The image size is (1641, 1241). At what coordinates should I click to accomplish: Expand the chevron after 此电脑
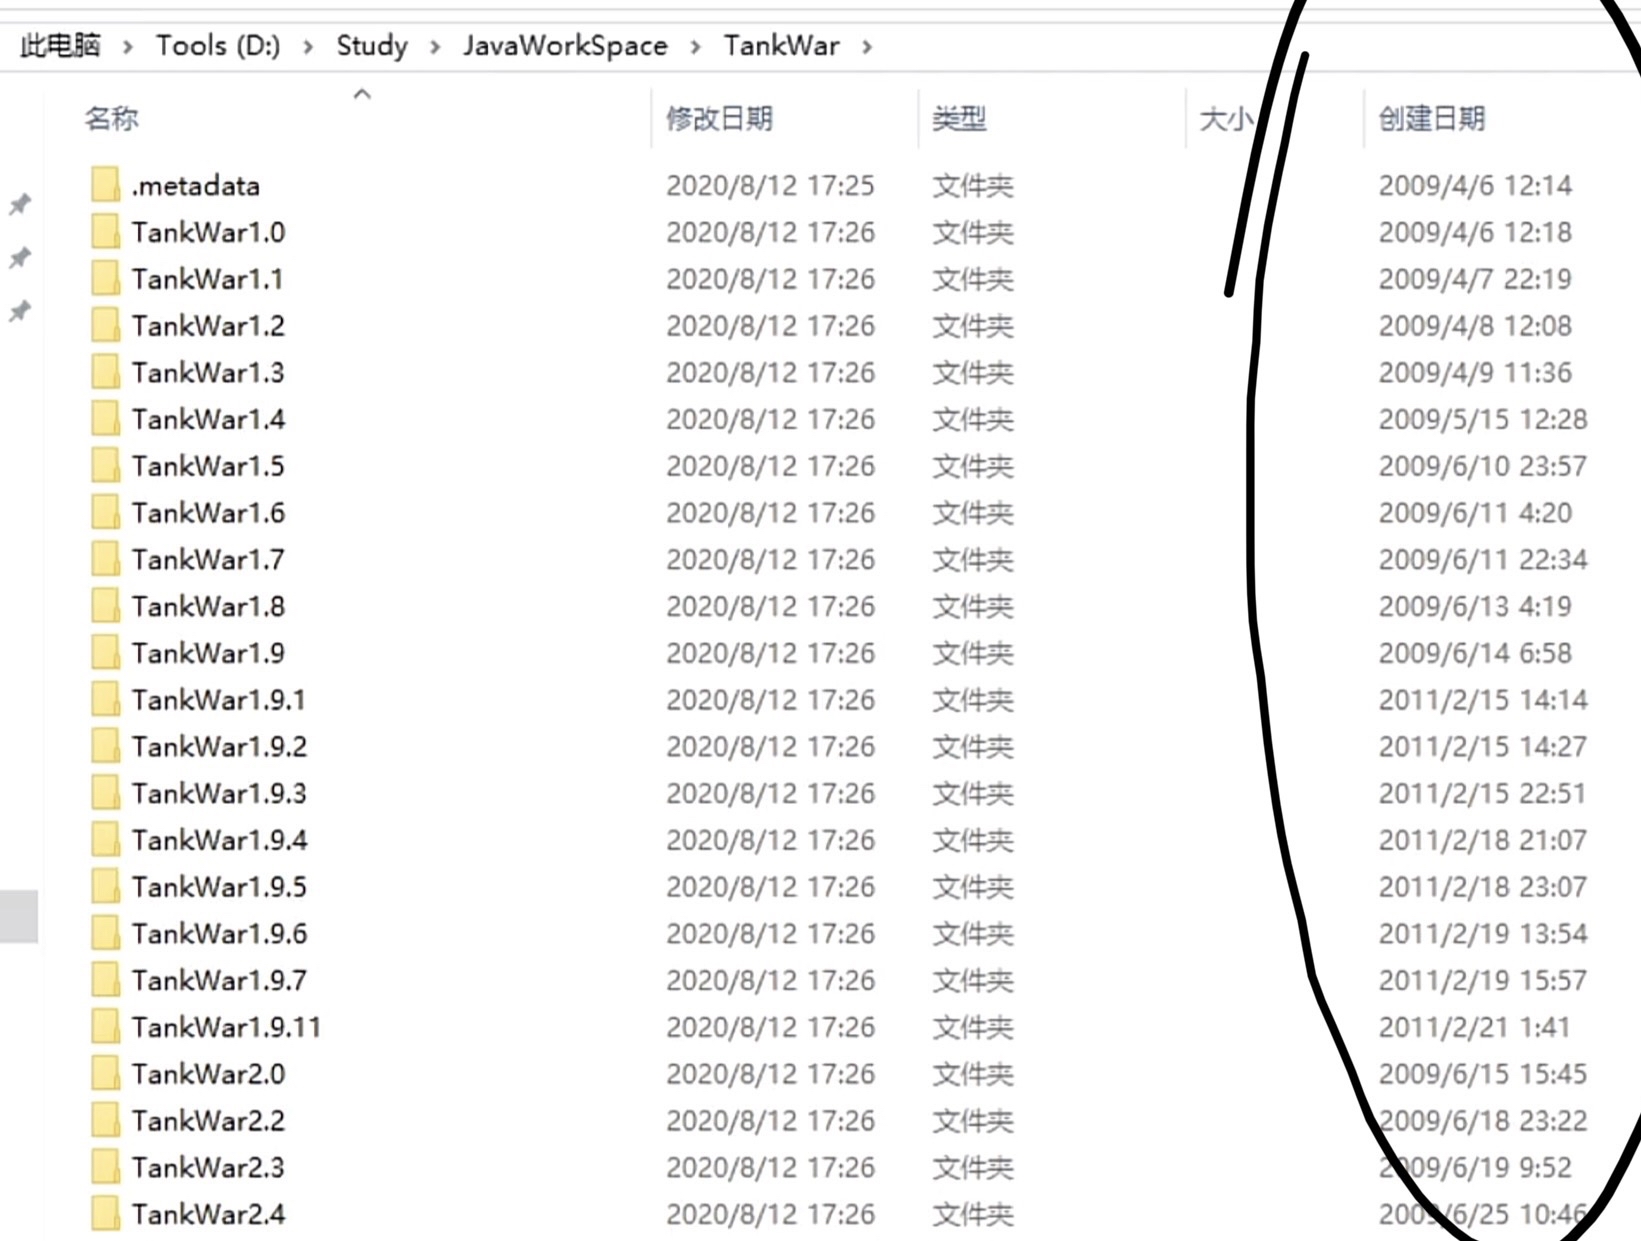(127, 47)
